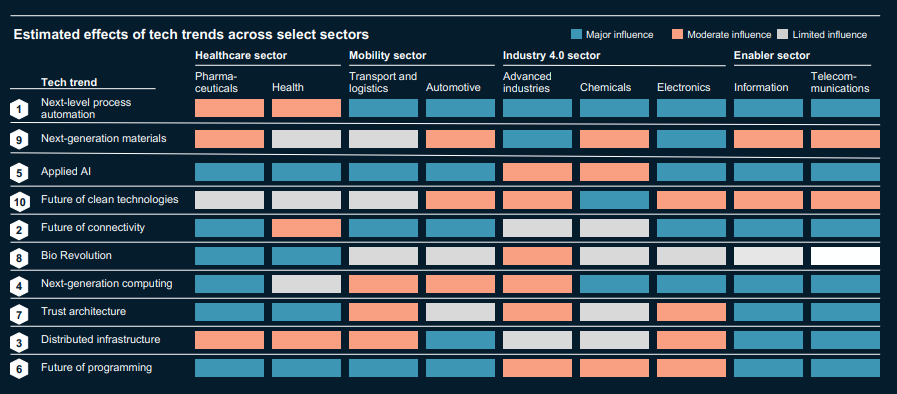Click the number 5 hexagon badge
897x394 pixels.
pos(19,172)
